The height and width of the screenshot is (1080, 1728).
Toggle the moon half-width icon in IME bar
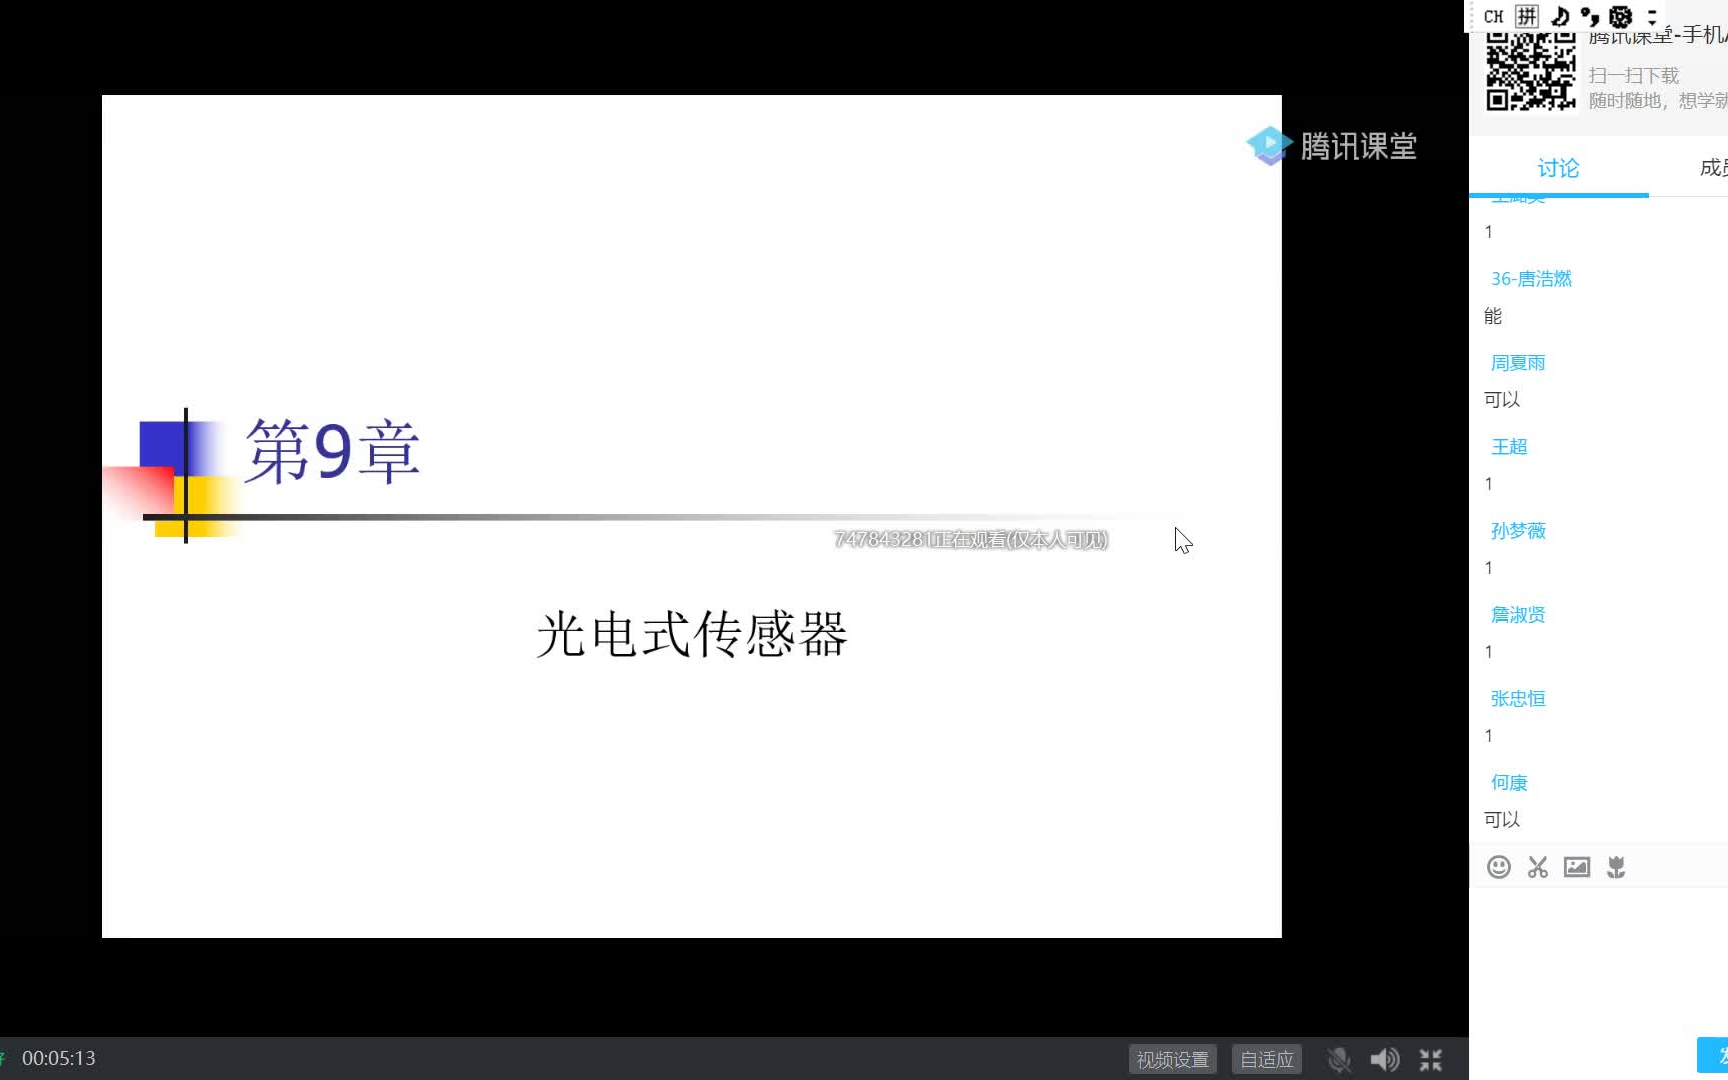click(x=1559, y=16)
